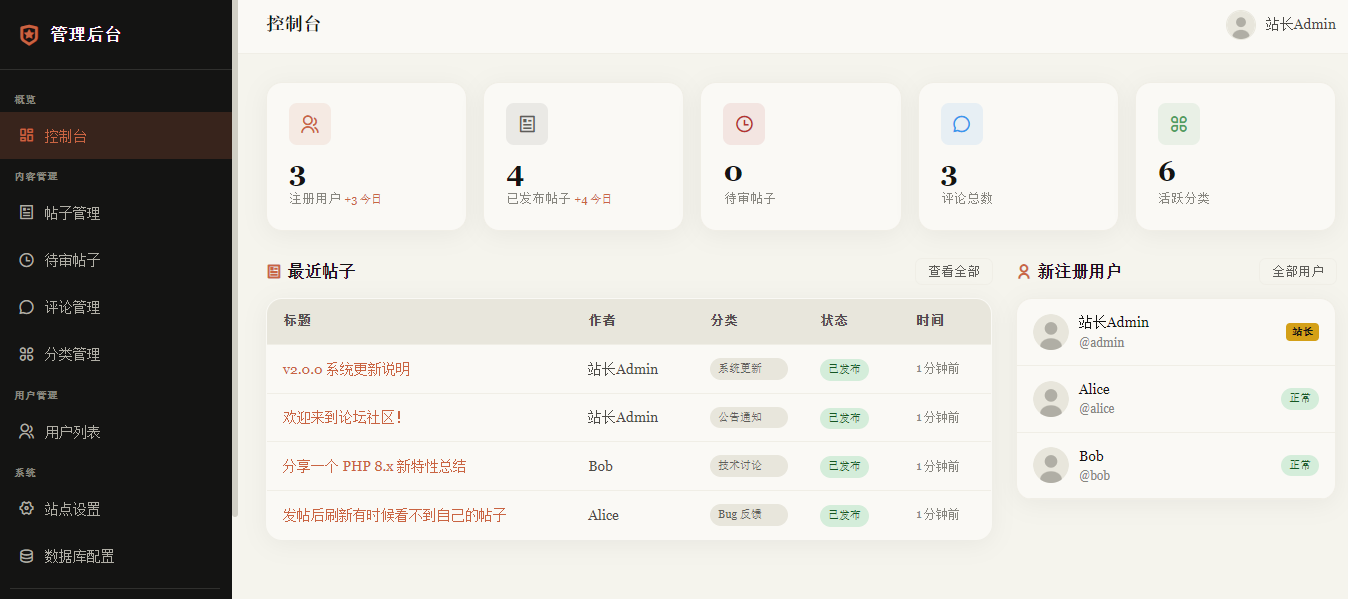Click the 状态 column header
The image size is (1348, 599).
(834, 321)
